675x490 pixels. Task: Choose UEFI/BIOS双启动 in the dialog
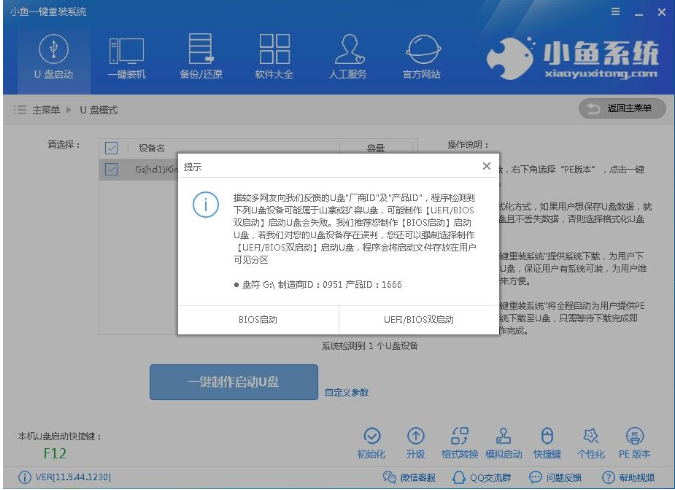click(418, 320)
